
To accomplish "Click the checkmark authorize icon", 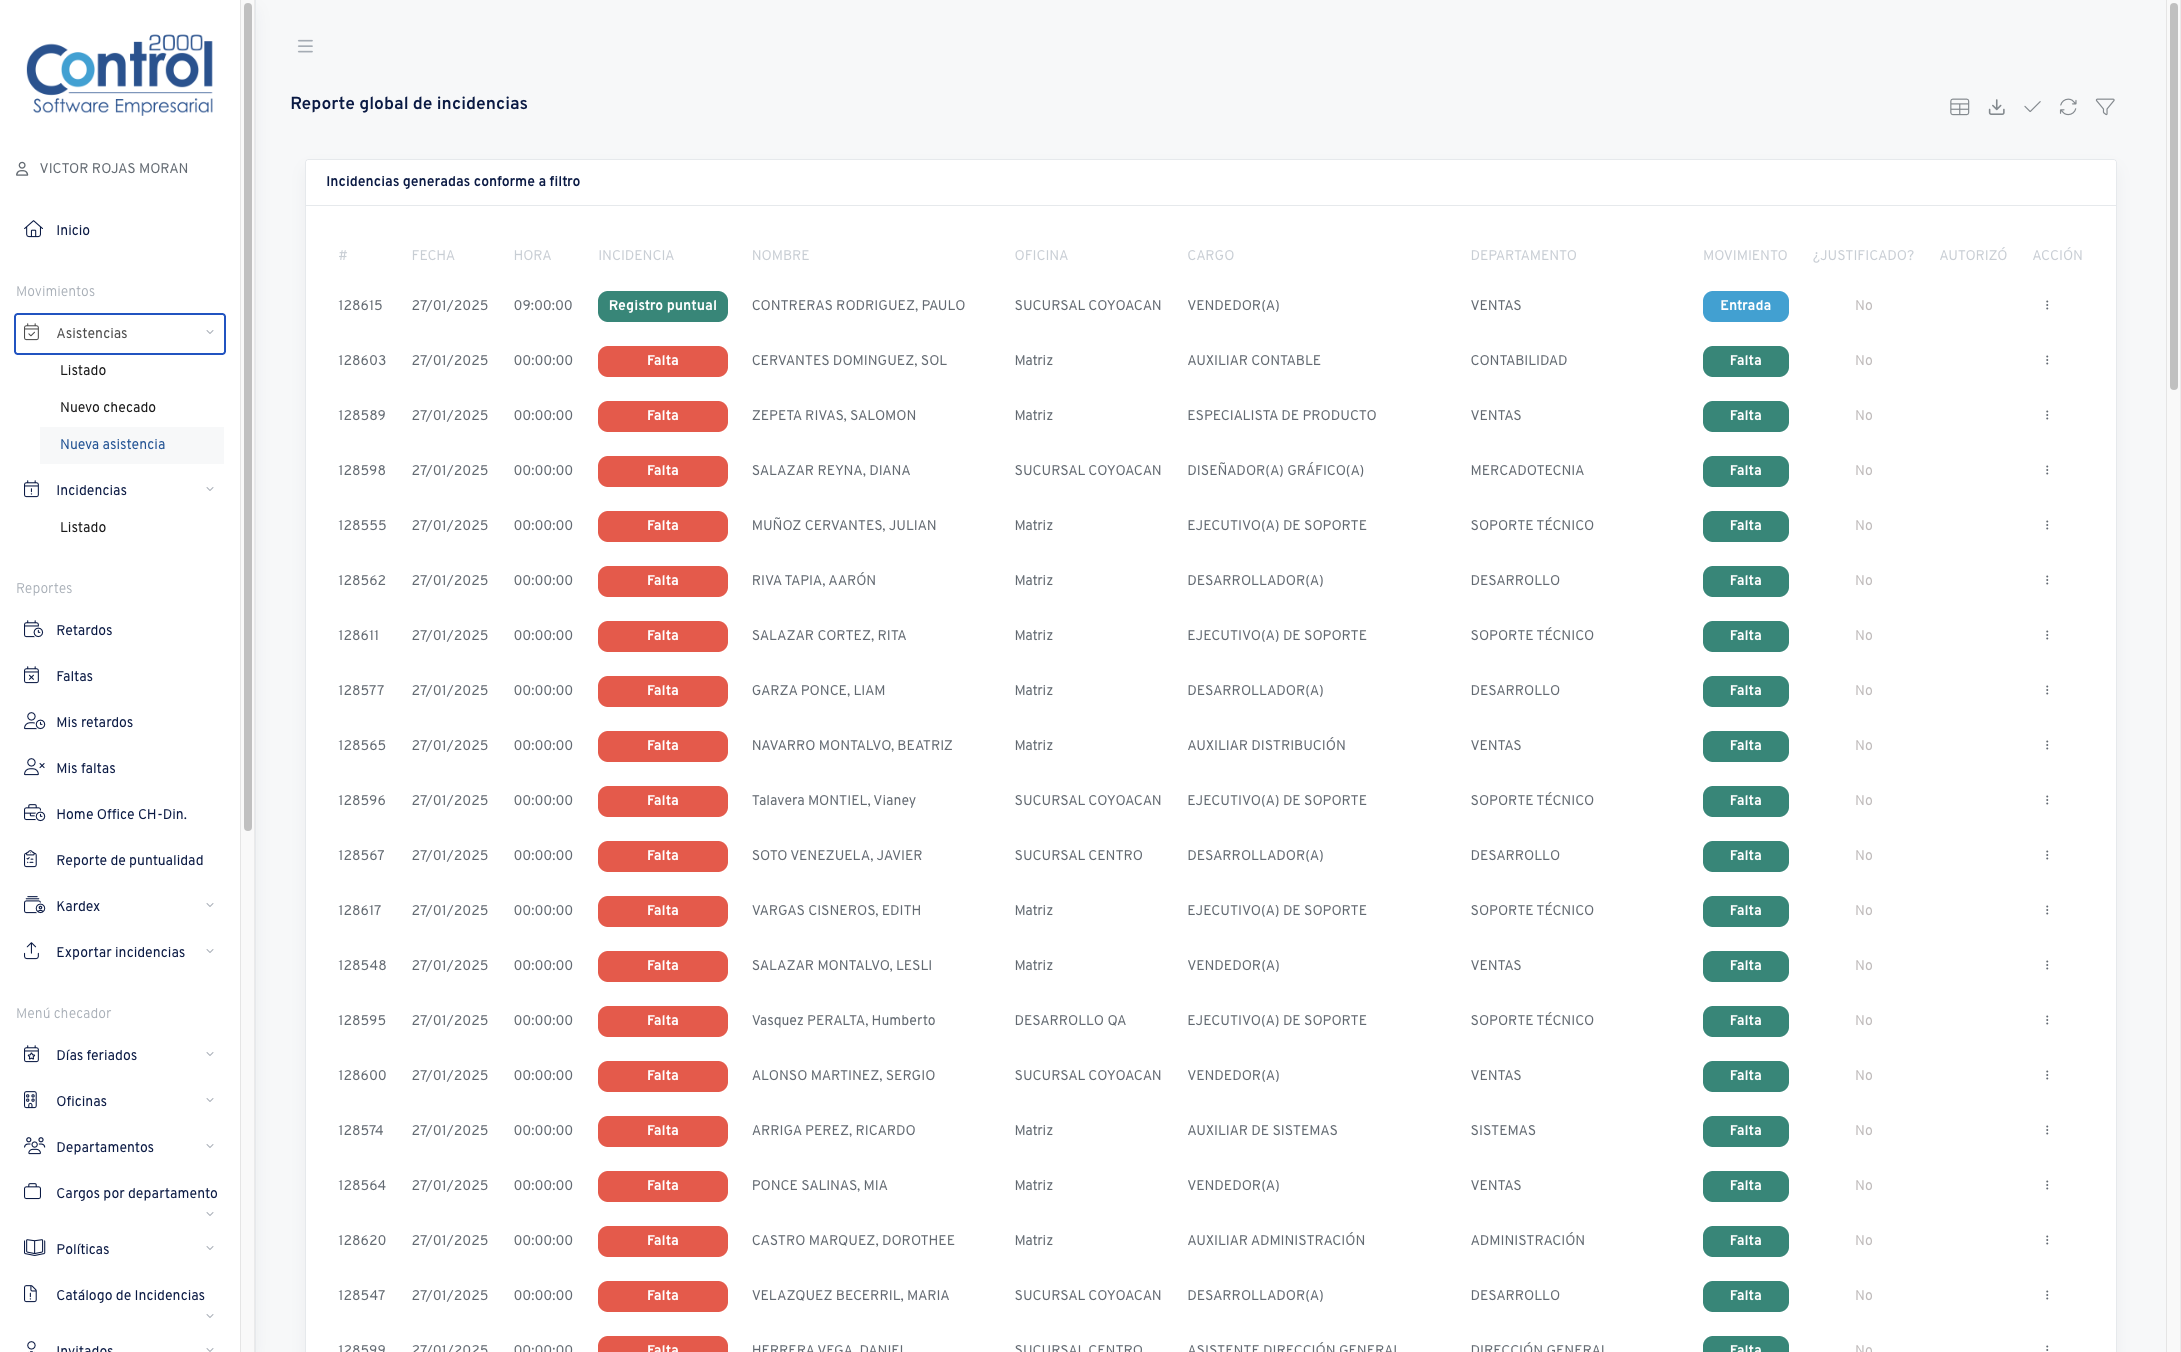I will (x=2032, y=107).
